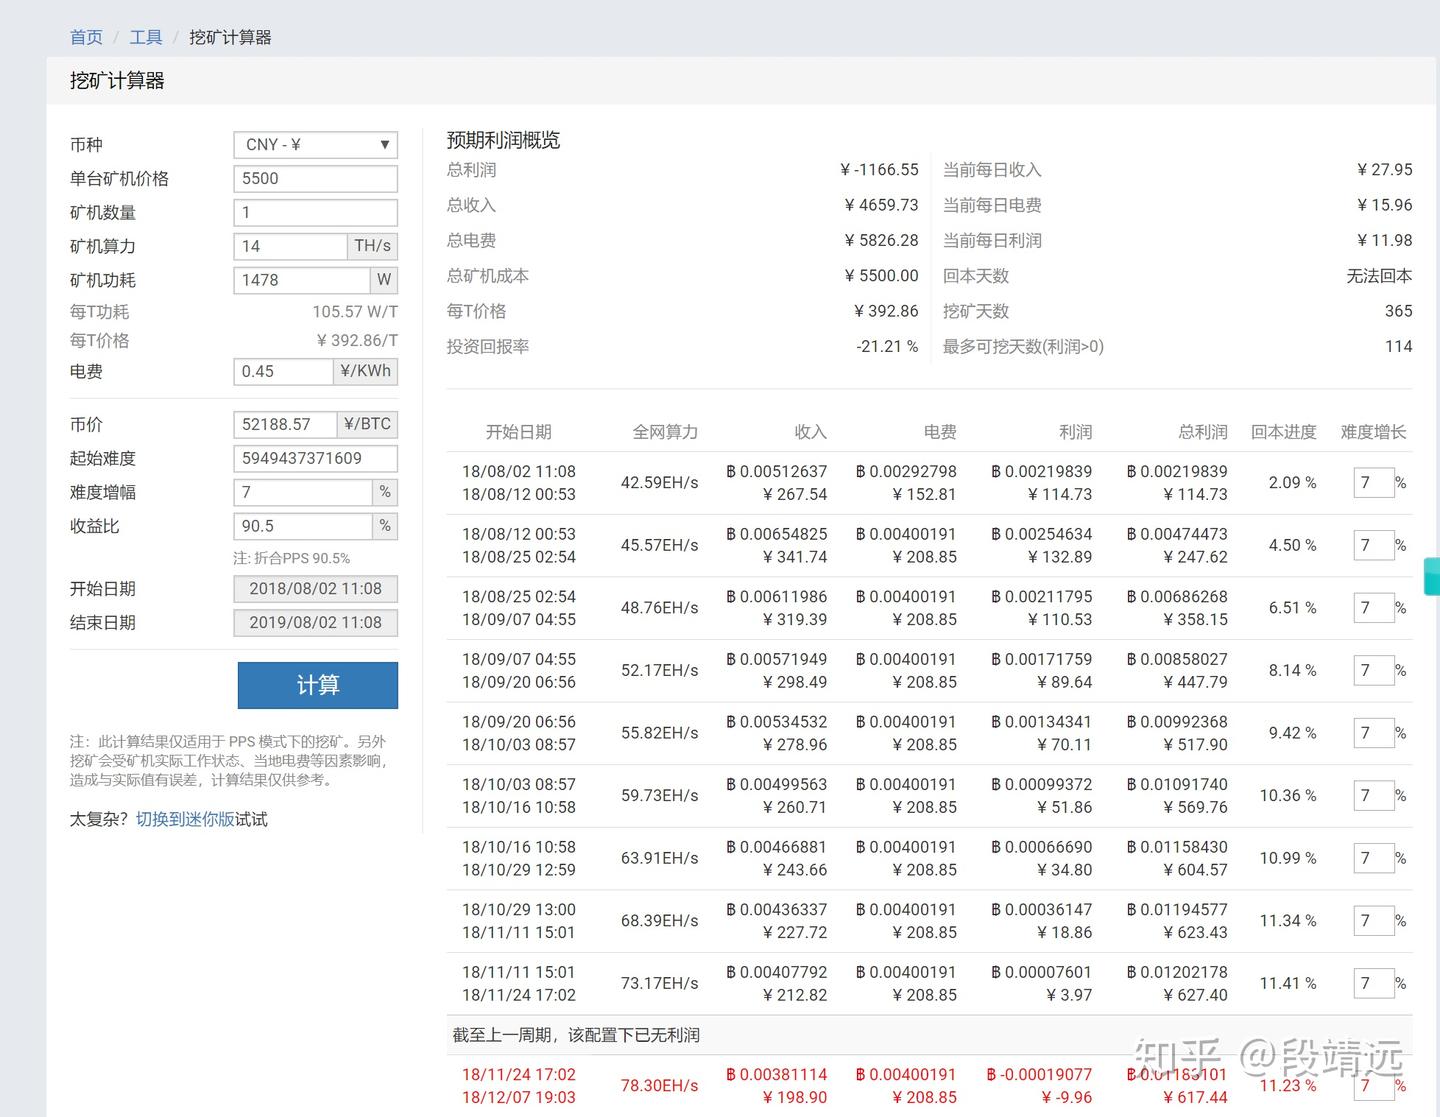Edit difficulty growth for the 18/10/03 08:57 row
1440x1117 pixels.
(x=1373, y=796)
